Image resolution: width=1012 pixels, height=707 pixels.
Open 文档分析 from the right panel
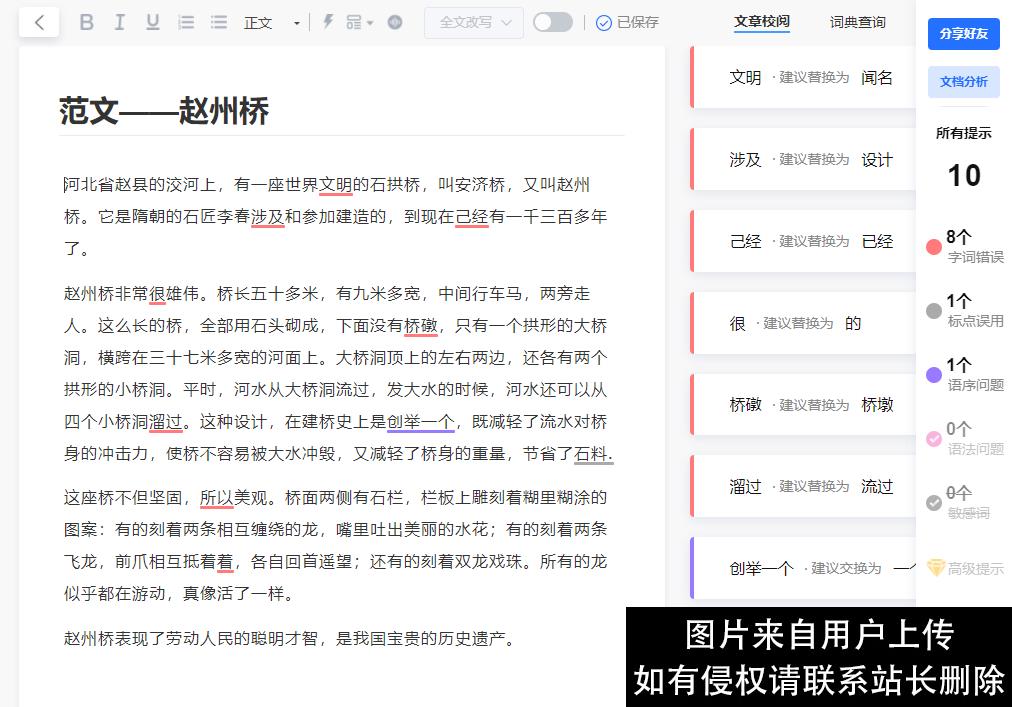click(x=963, y=82)
